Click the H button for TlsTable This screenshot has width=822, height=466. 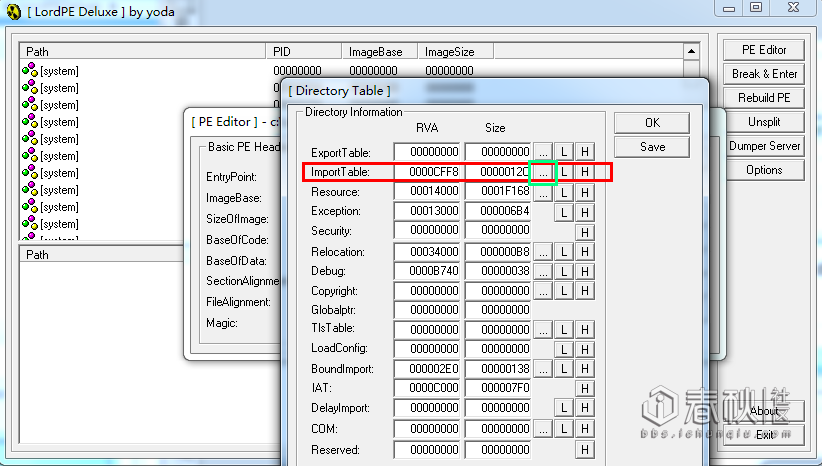click(x=585, y=330)
